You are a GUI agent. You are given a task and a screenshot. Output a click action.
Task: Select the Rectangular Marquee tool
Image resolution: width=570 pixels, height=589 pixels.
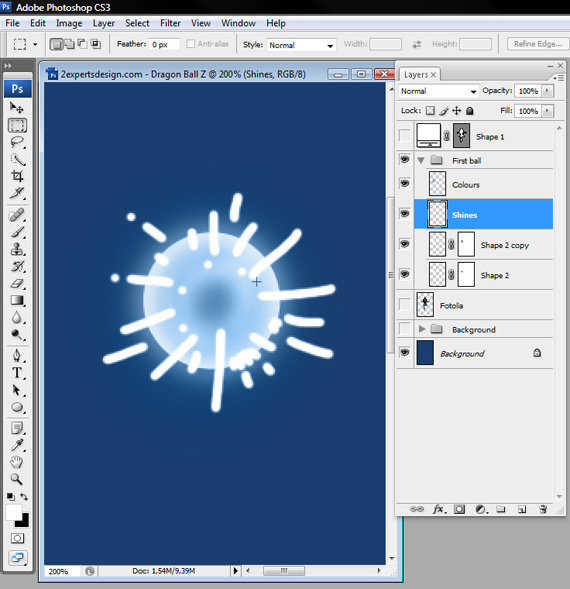click(17, 125)
